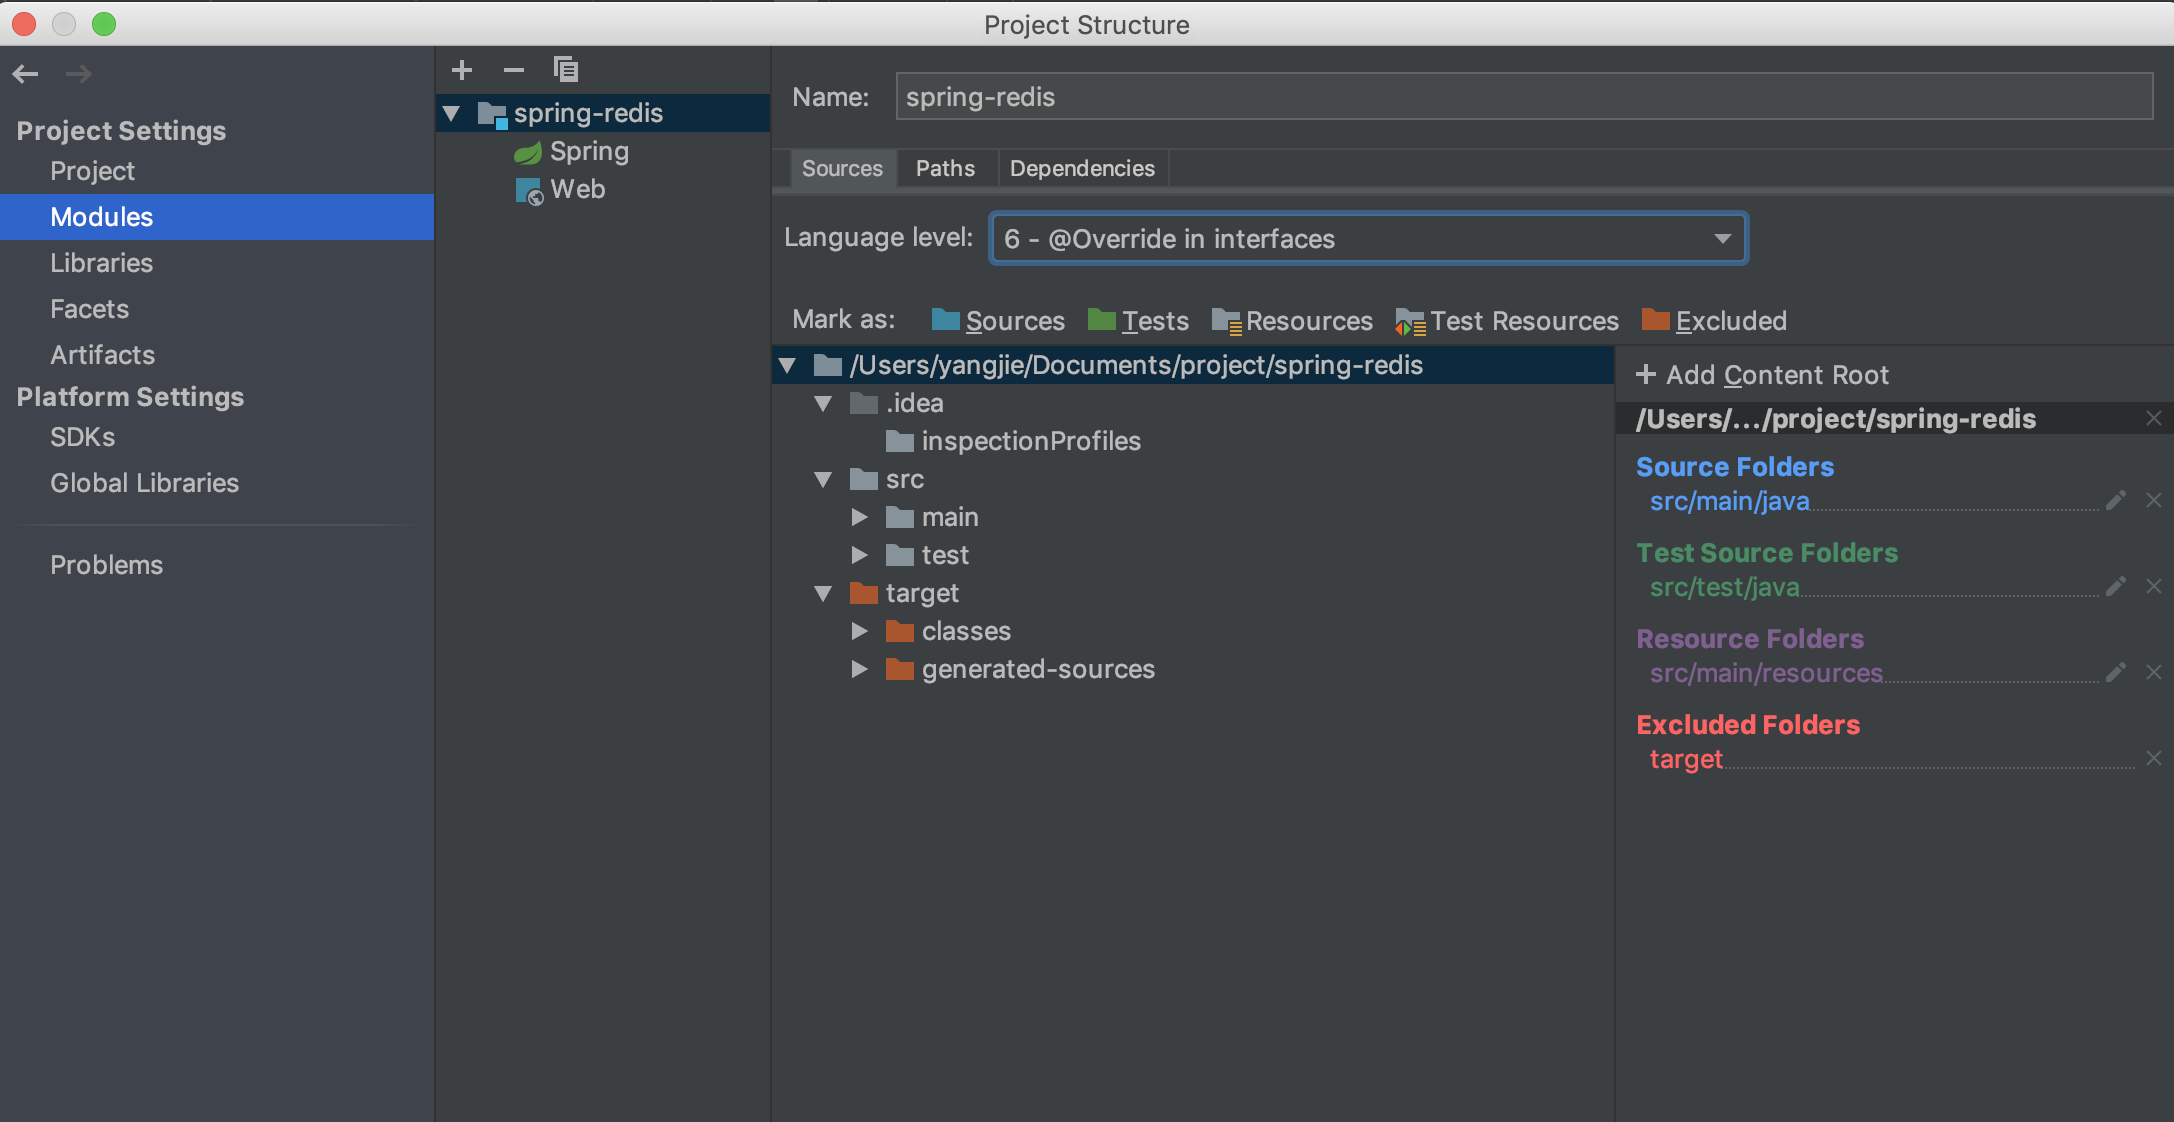2174x1122 pixels.
Task: Remove target from excluded folders
Action: [2154, 759]
